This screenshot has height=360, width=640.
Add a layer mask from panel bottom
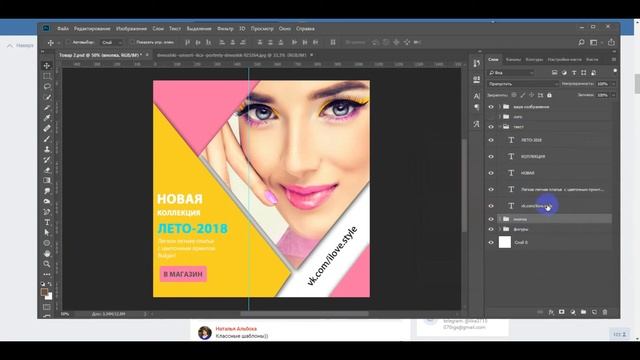562,312
